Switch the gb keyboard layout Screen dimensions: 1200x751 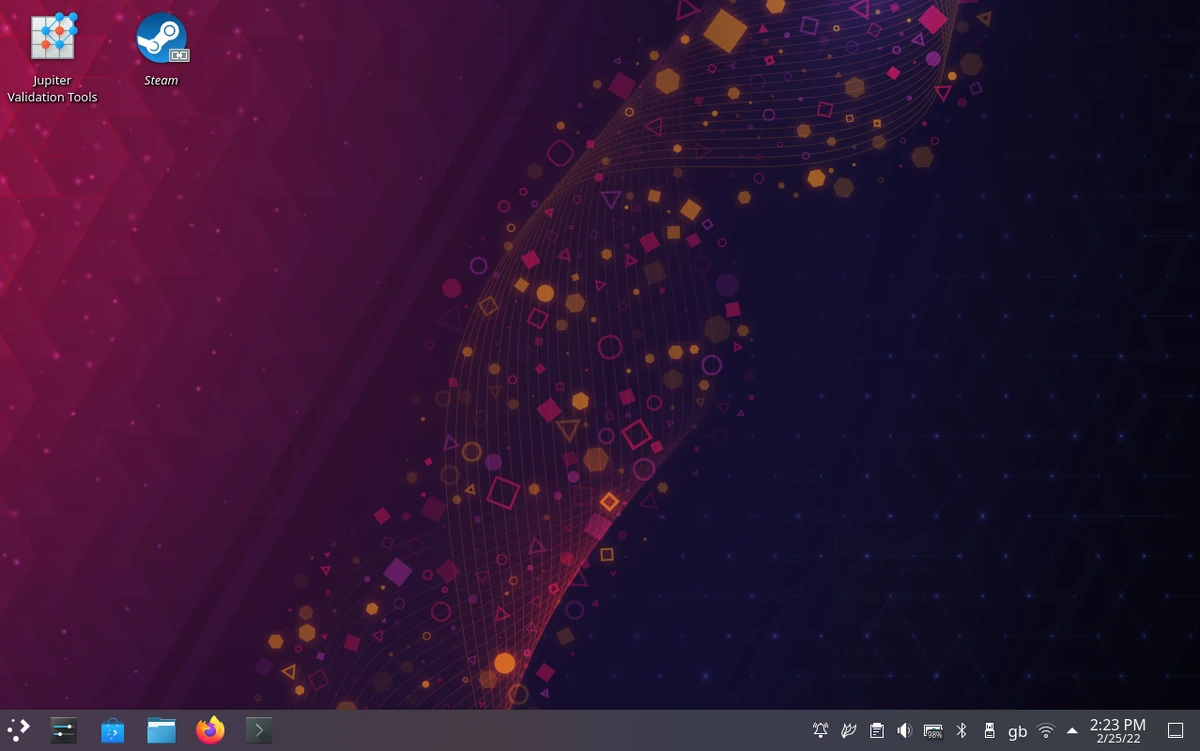tap(1016, 730)
